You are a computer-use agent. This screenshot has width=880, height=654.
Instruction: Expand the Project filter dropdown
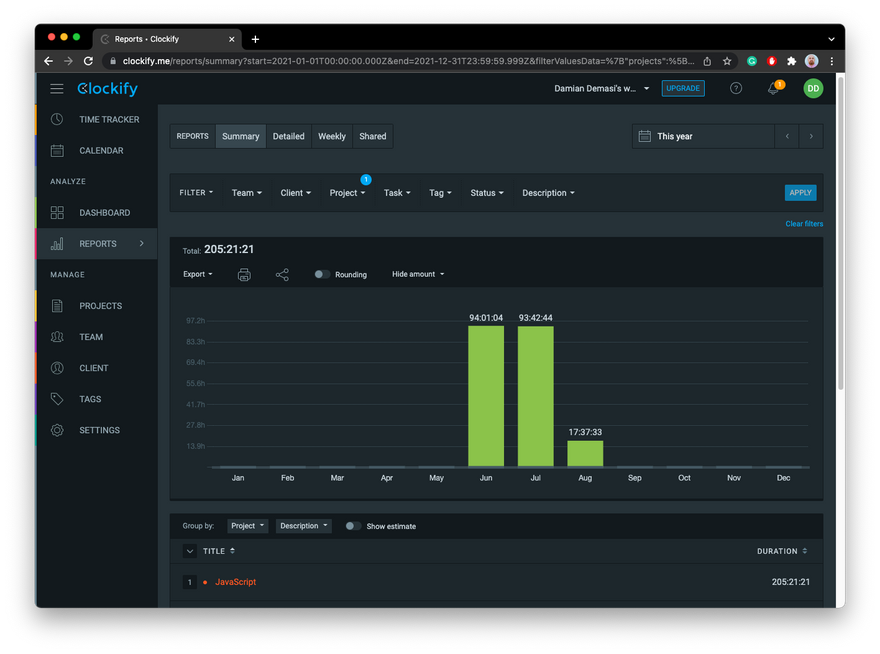pos(347,193)
